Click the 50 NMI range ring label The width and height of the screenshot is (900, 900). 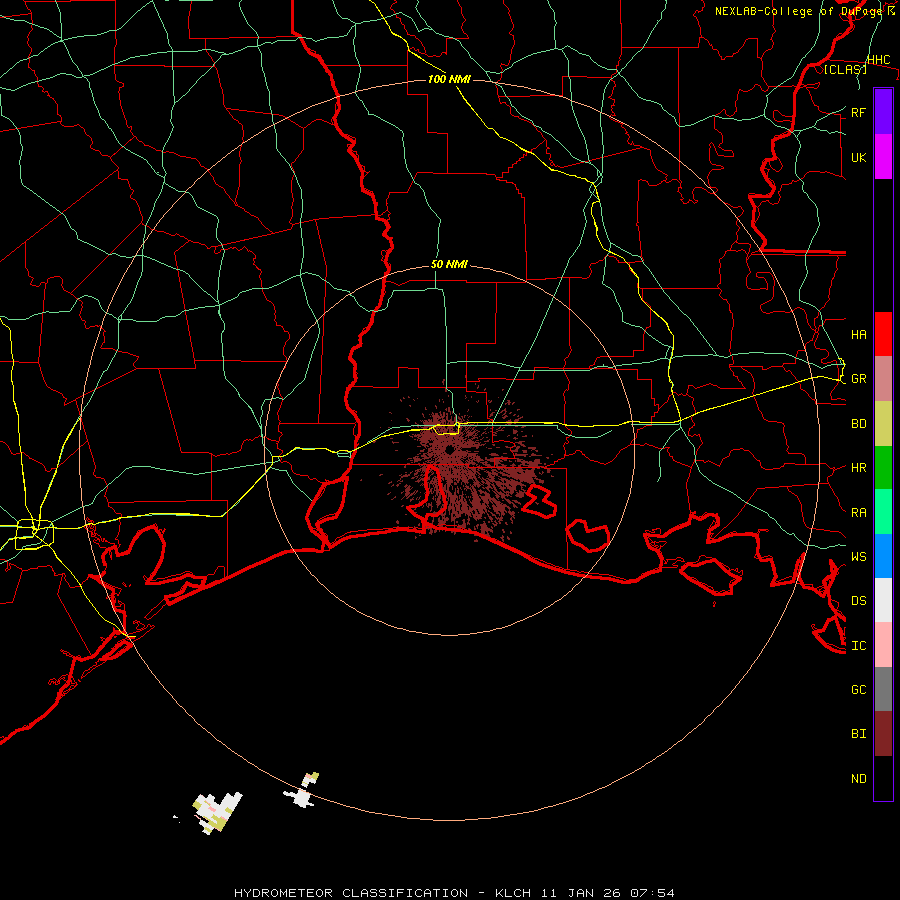point(449,265)
